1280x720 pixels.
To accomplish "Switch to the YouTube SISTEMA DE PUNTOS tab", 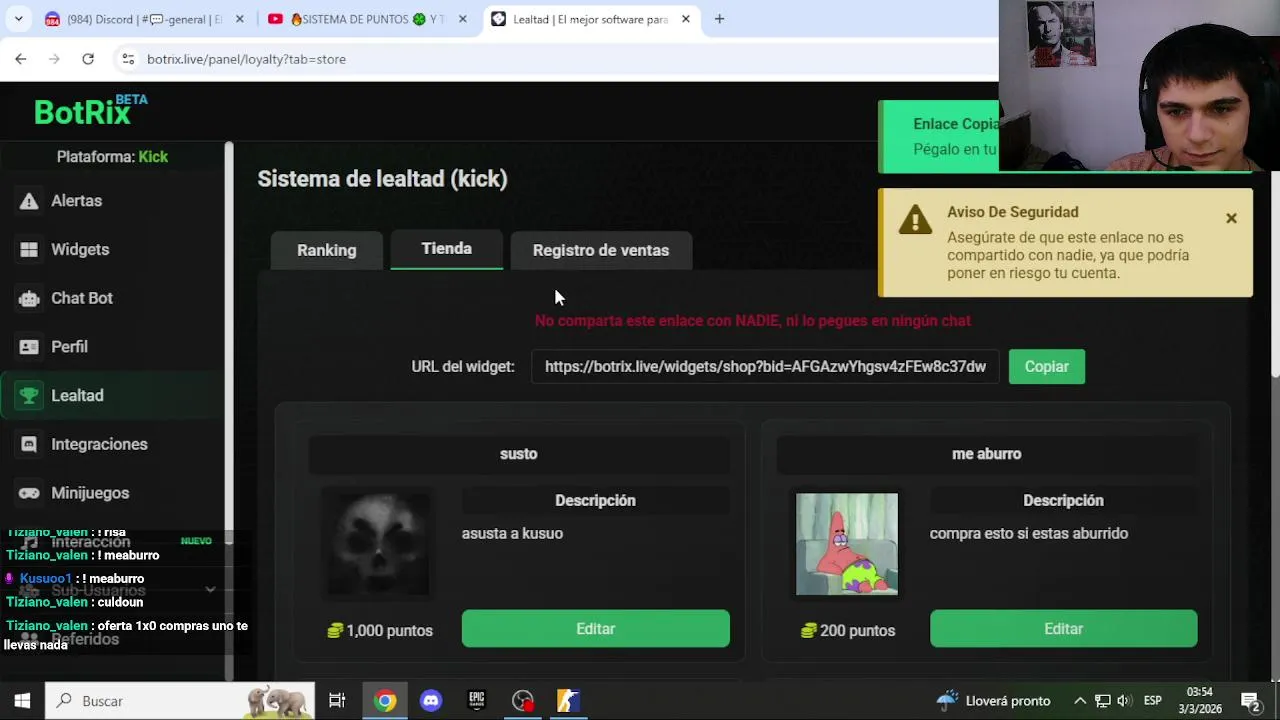I will point(365,19).
